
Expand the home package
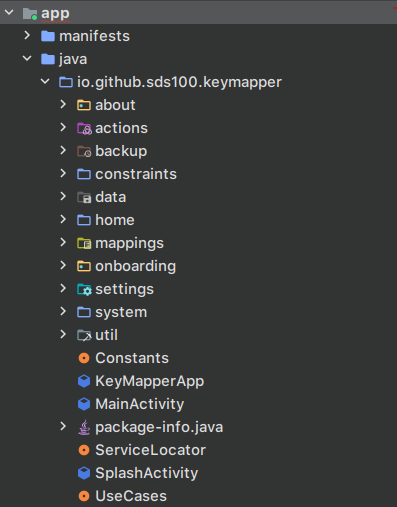(63, 219)
